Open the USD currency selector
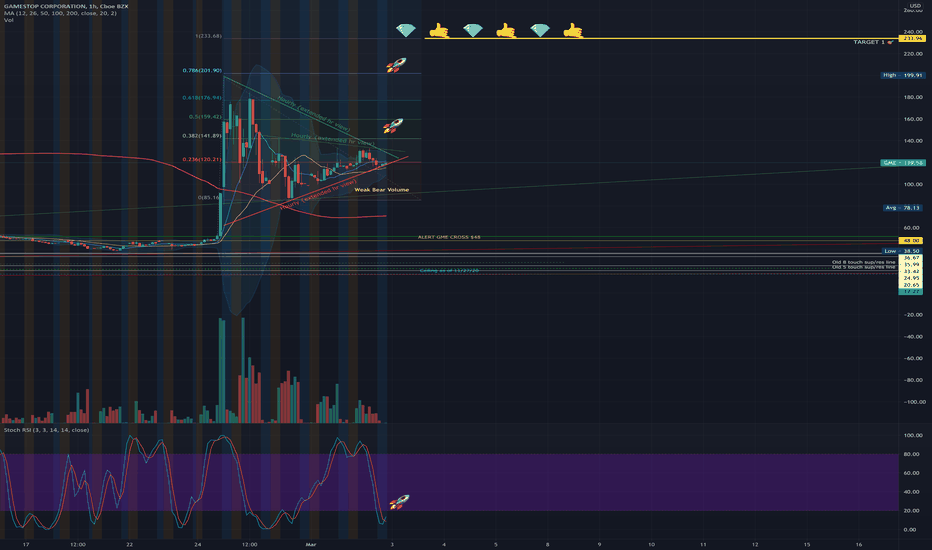 point(915,5)
